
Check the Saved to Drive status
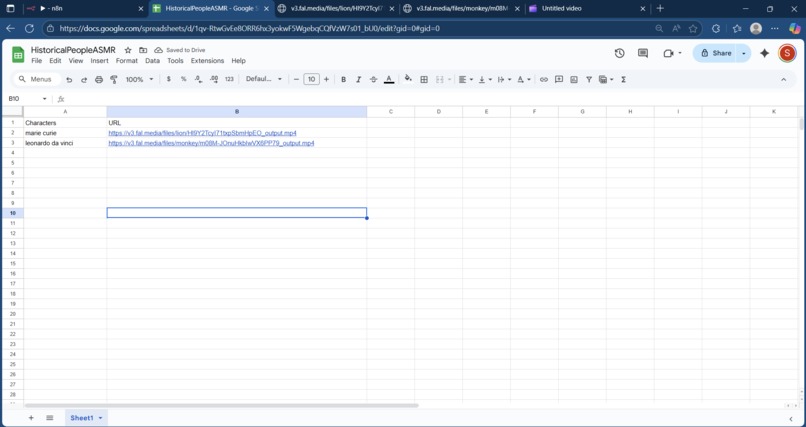tap(180, 50)
